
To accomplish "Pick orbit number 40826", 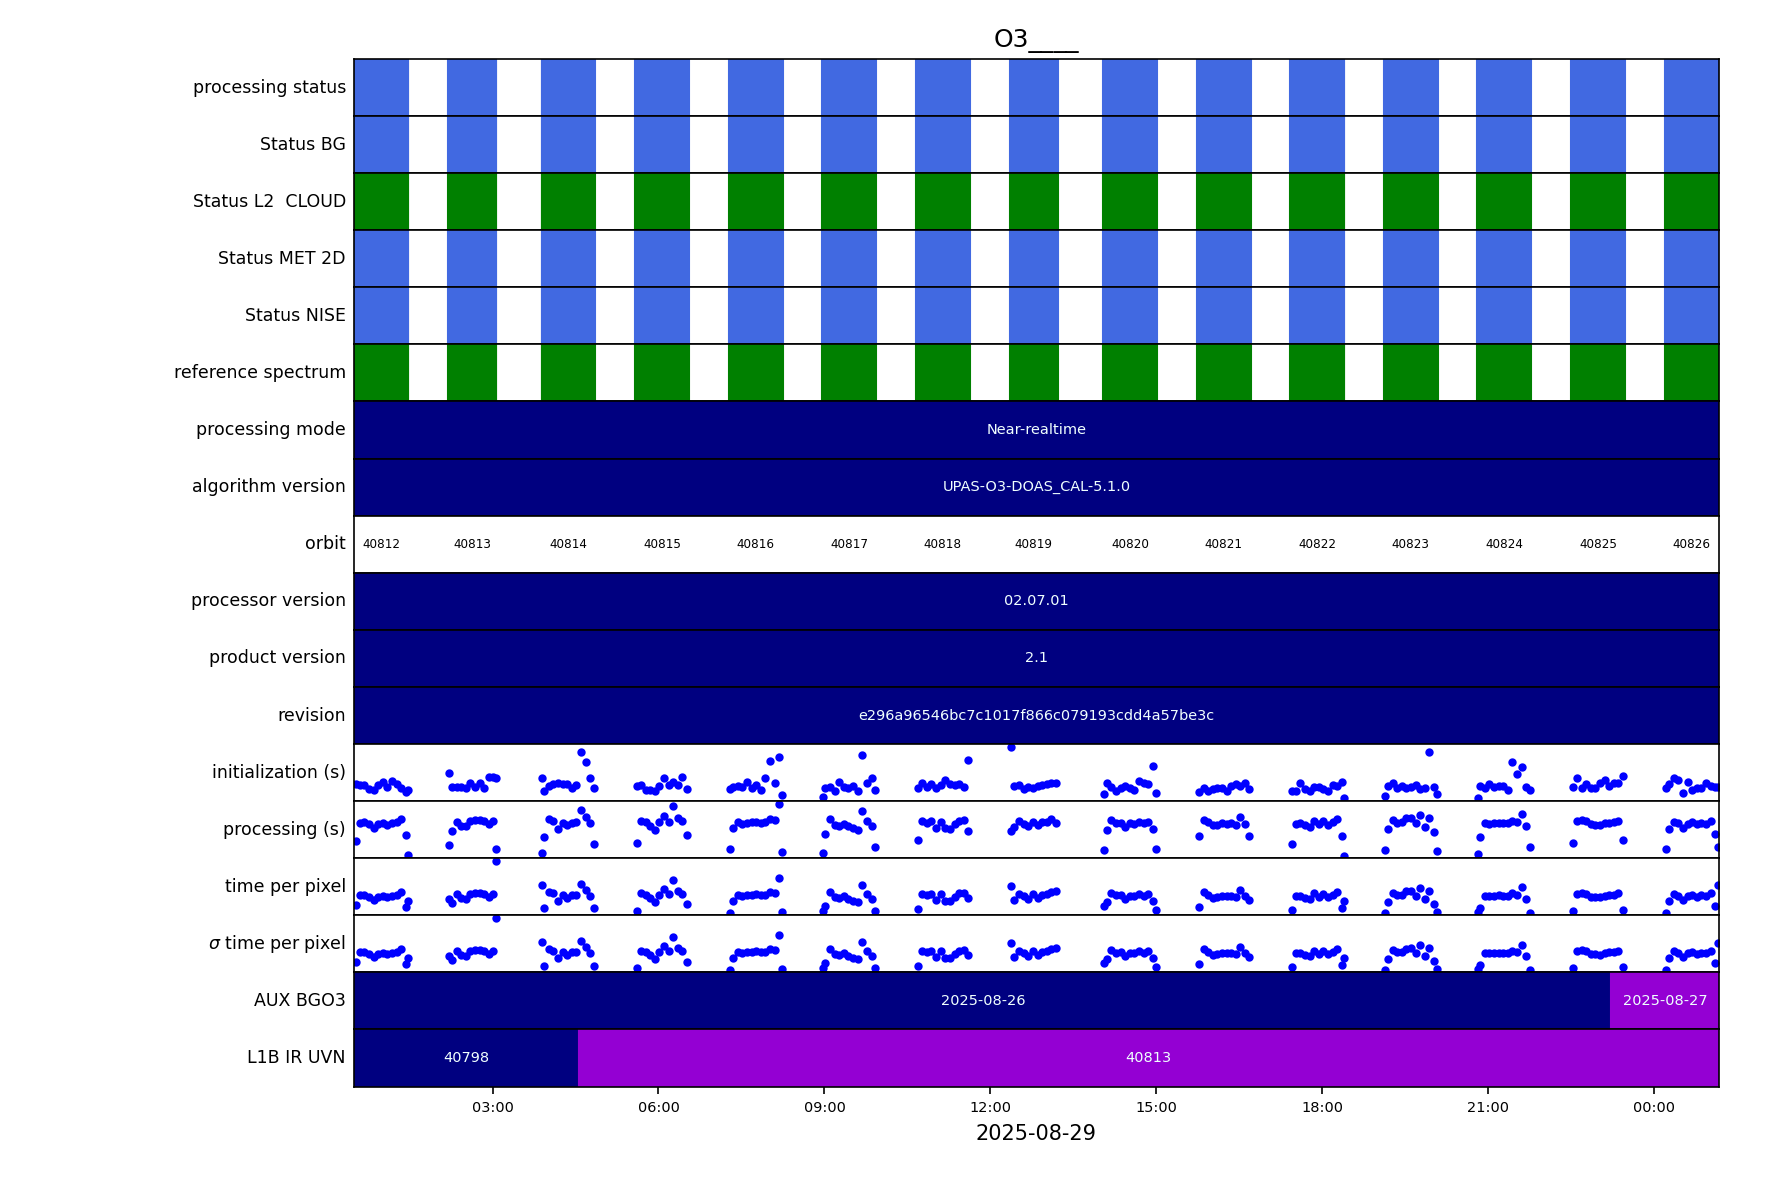I will (x=1690, y=545).
